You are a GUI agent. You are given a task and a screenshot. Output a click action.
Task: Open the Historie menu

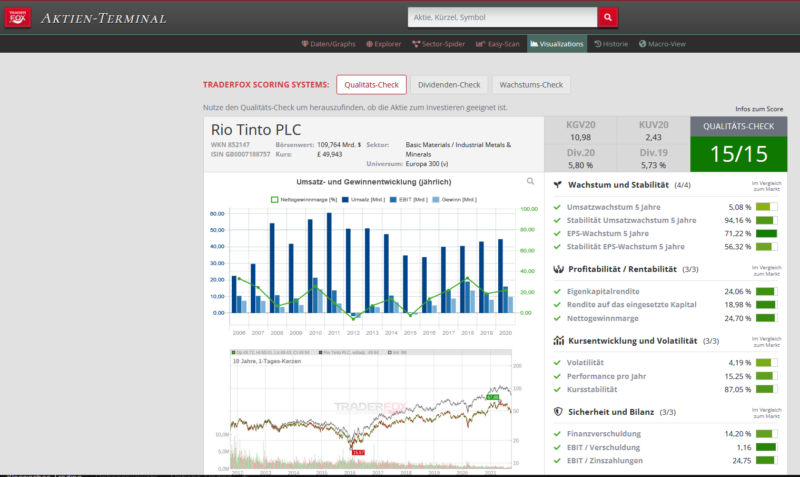611,44
